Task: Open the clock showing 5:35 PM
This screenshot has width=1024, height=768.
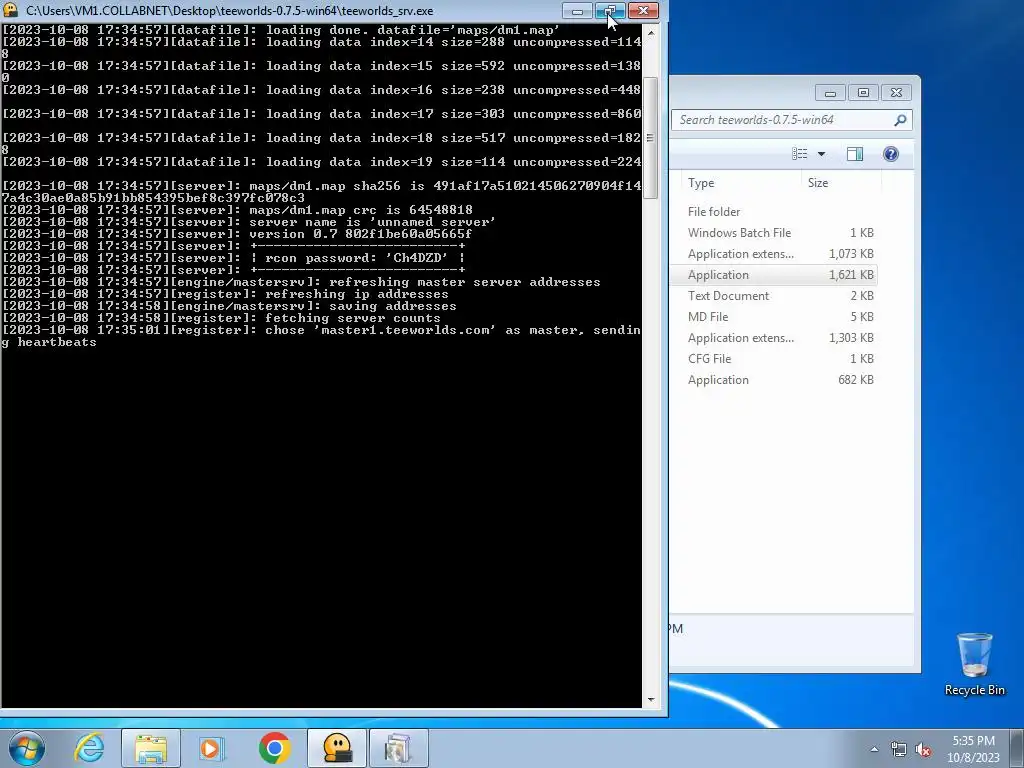Action: (974, 748)
